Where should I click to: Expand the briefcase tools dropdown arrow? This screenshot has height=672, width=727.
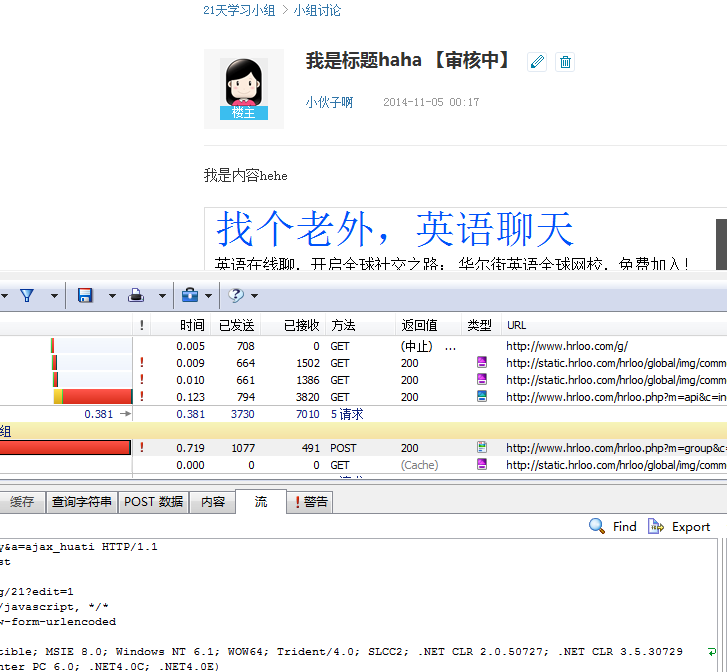209,295
